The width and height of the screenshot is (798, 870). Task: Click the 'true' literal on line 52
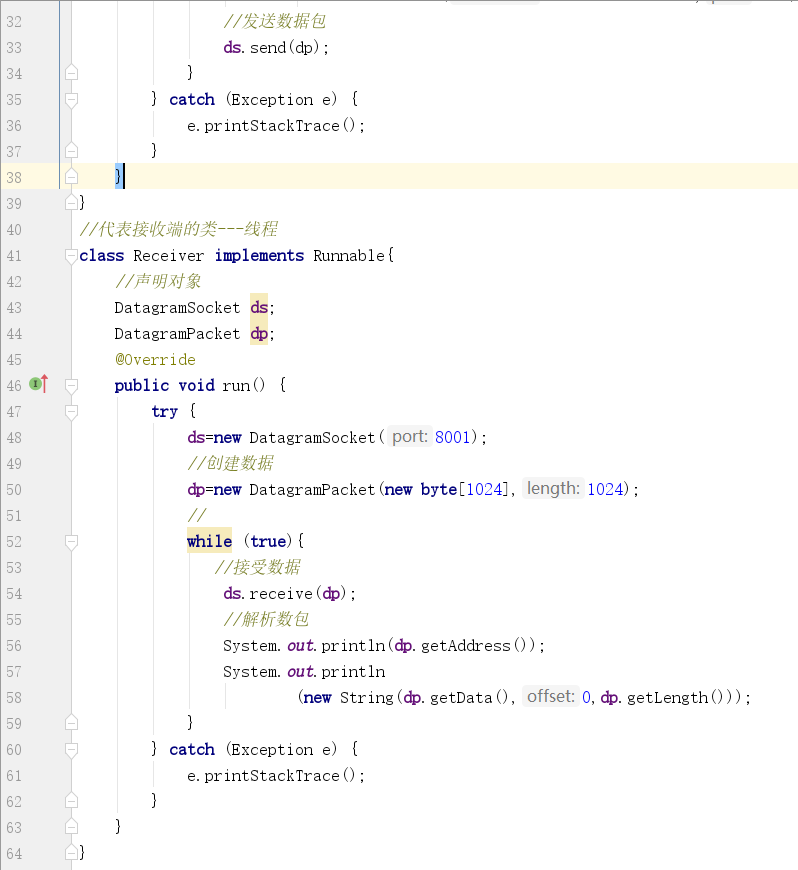coord(269,542)
